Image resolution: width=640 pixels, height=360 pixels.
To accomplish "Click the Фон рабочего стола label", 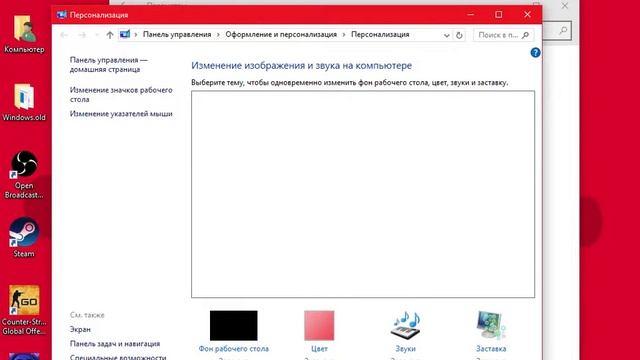I will 233,349.
